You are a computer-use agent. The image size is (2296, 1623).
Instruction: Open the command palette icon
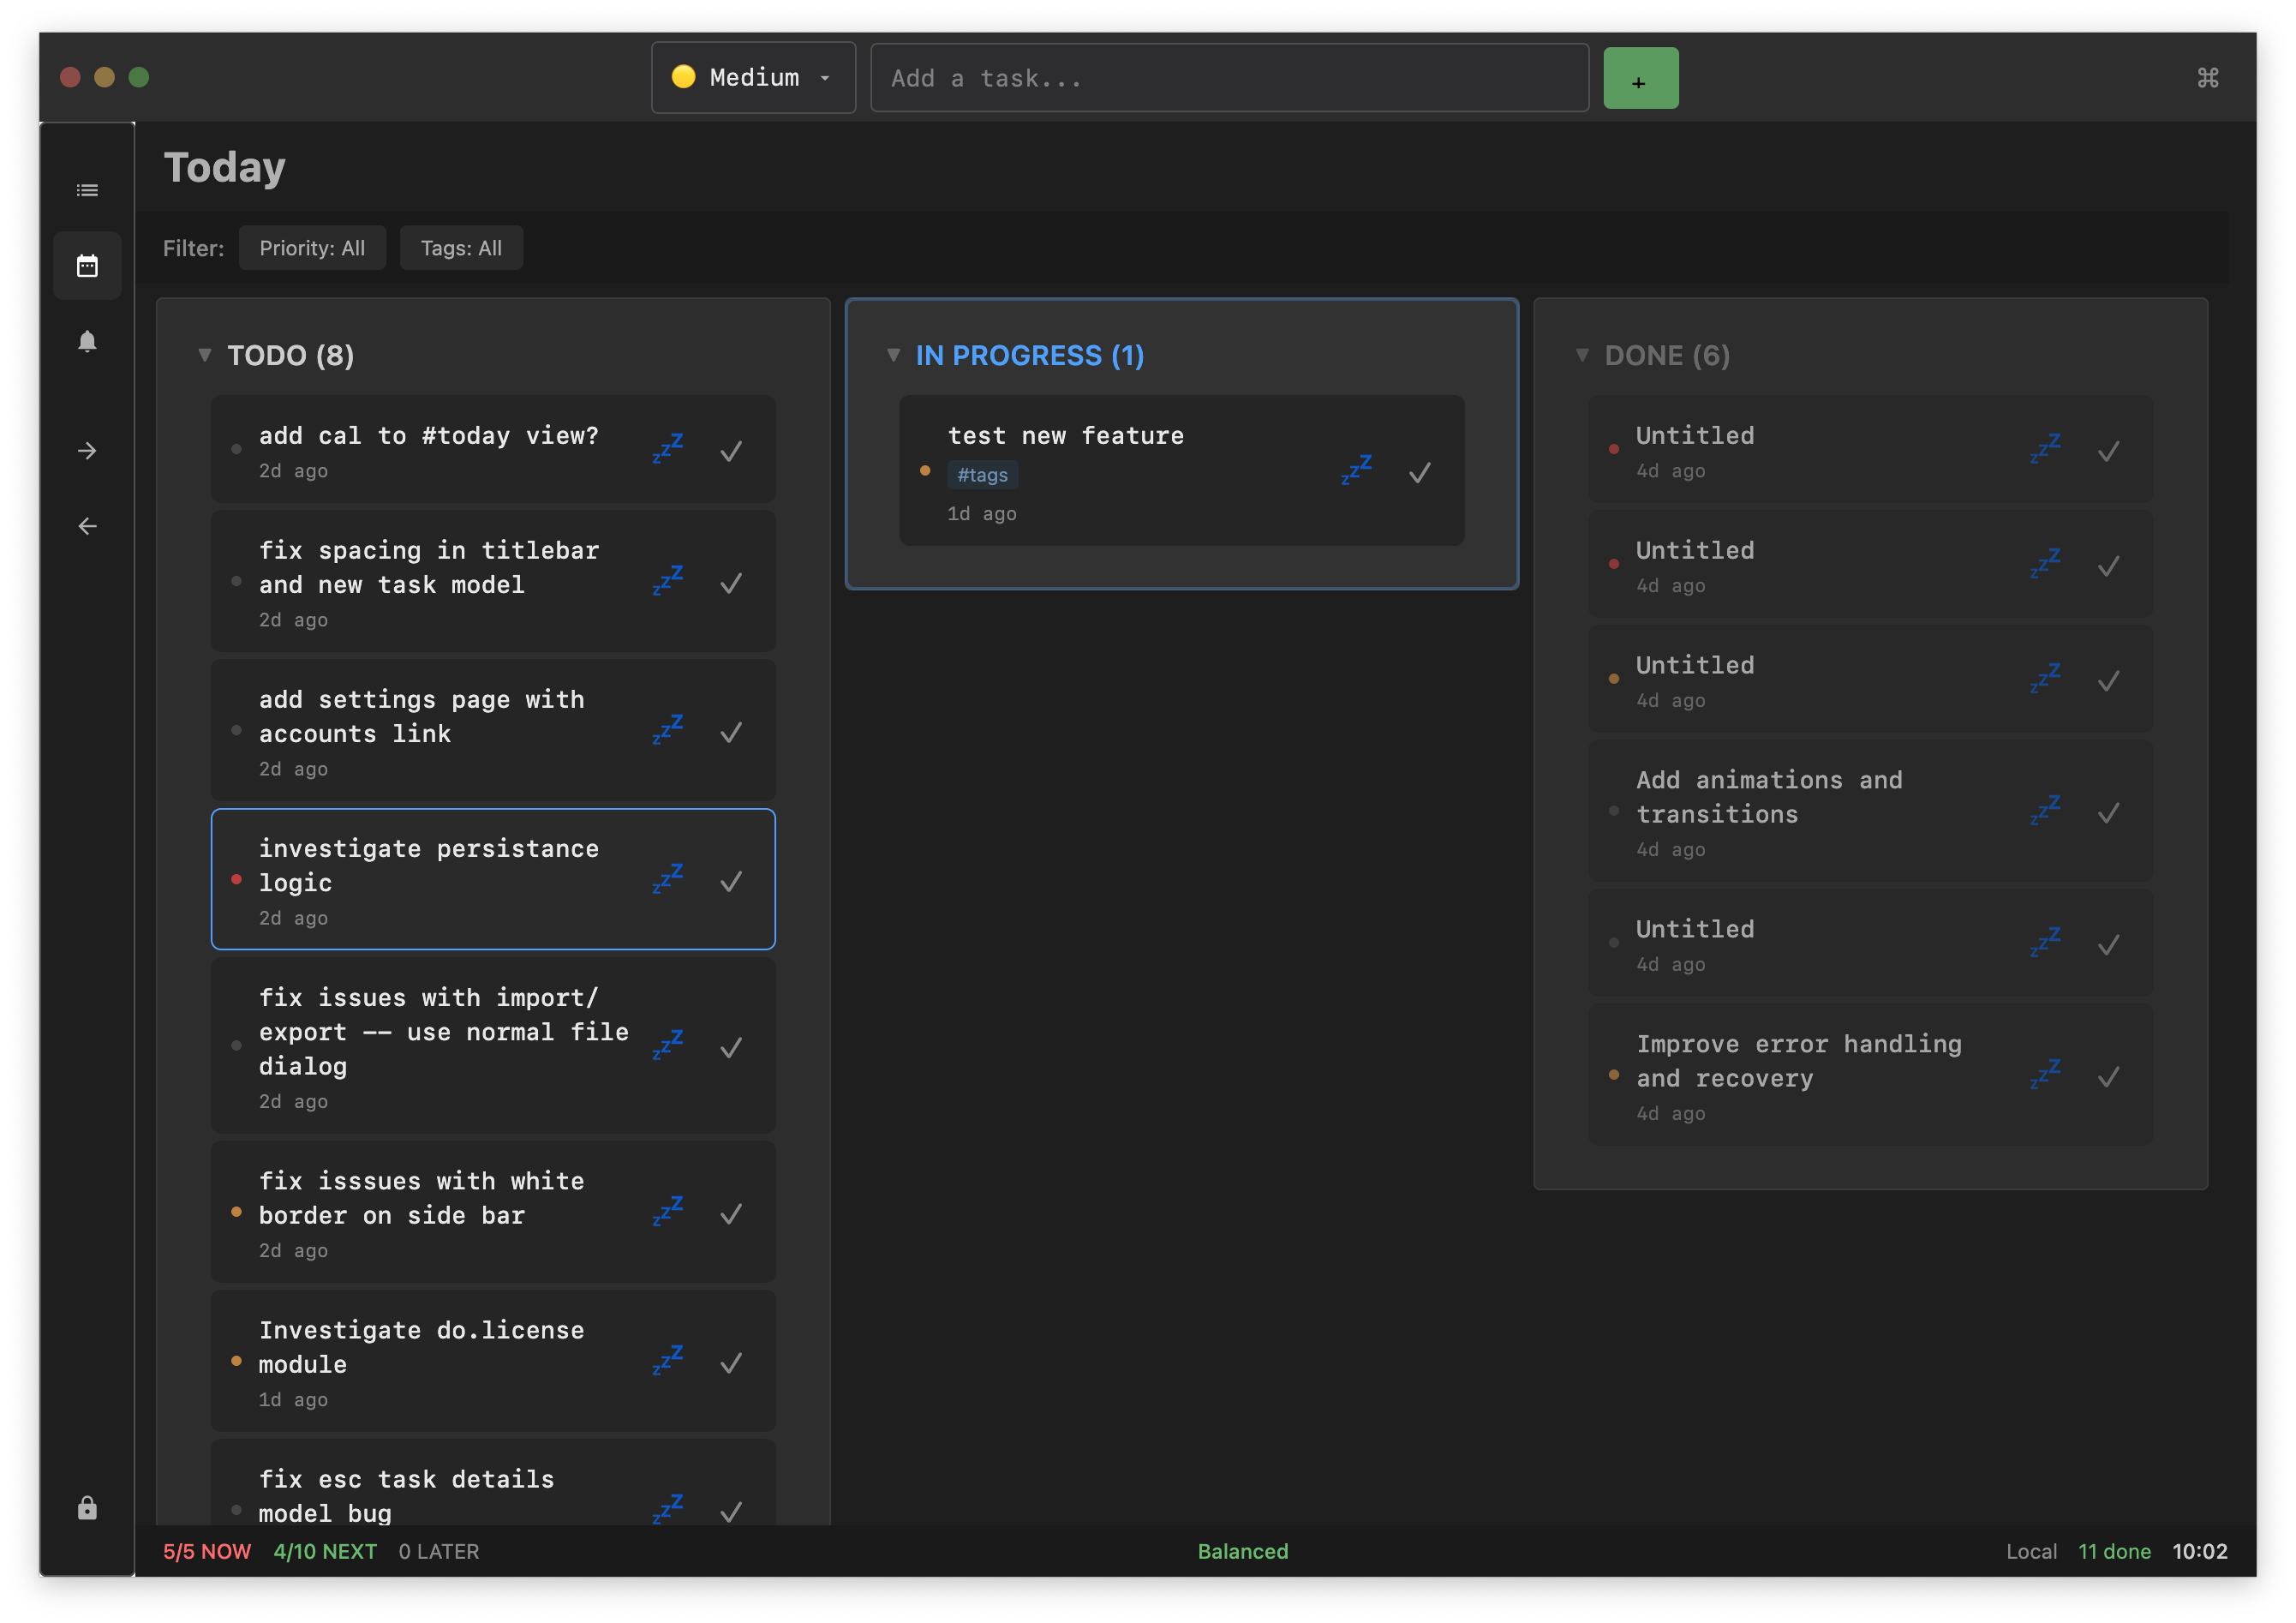(2207, 78)
